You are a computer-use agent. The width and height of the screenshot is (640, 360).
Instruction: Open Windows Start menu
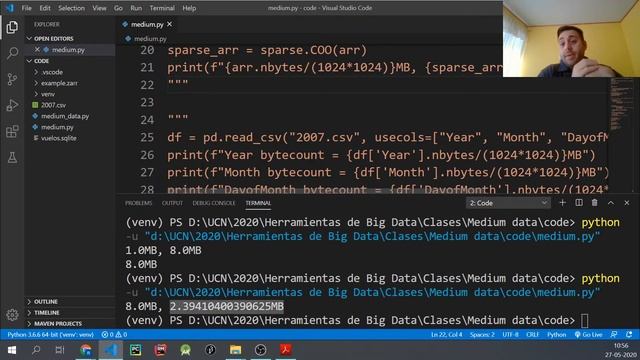(11, 350)
